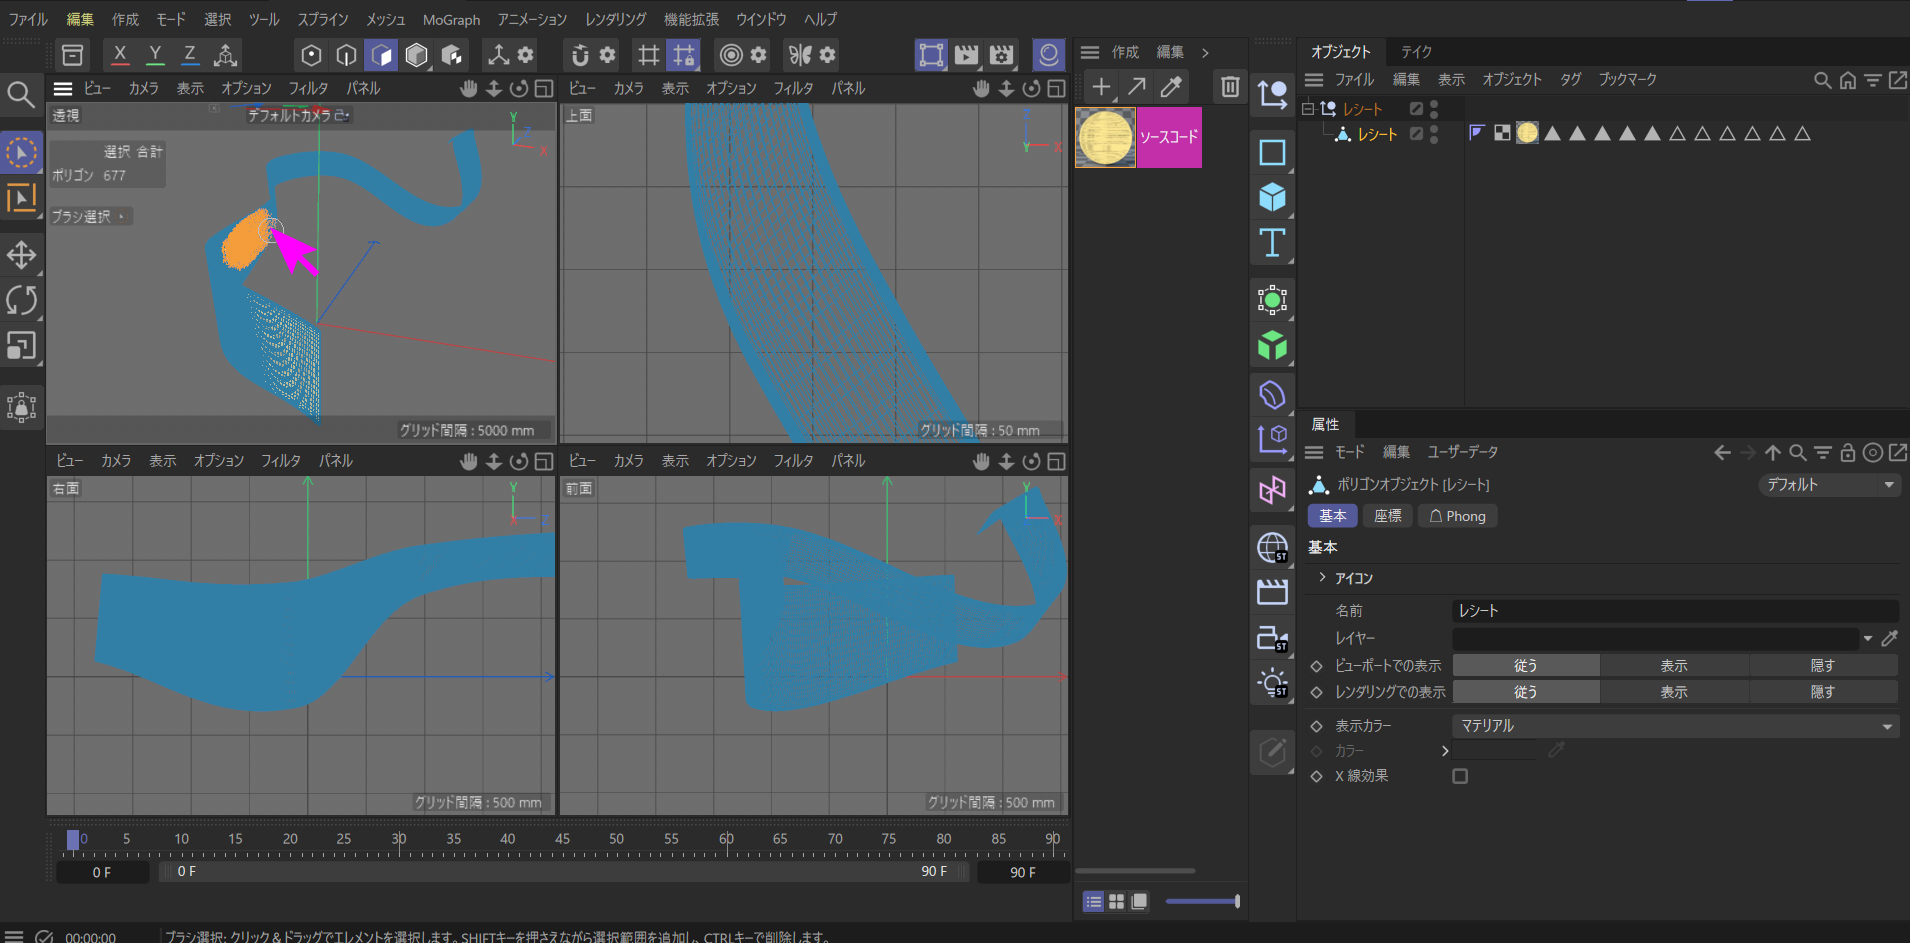Select the Scale tool in left toolbar
The width and height of the screenshot is (1910, 943).
pos(21,346)
